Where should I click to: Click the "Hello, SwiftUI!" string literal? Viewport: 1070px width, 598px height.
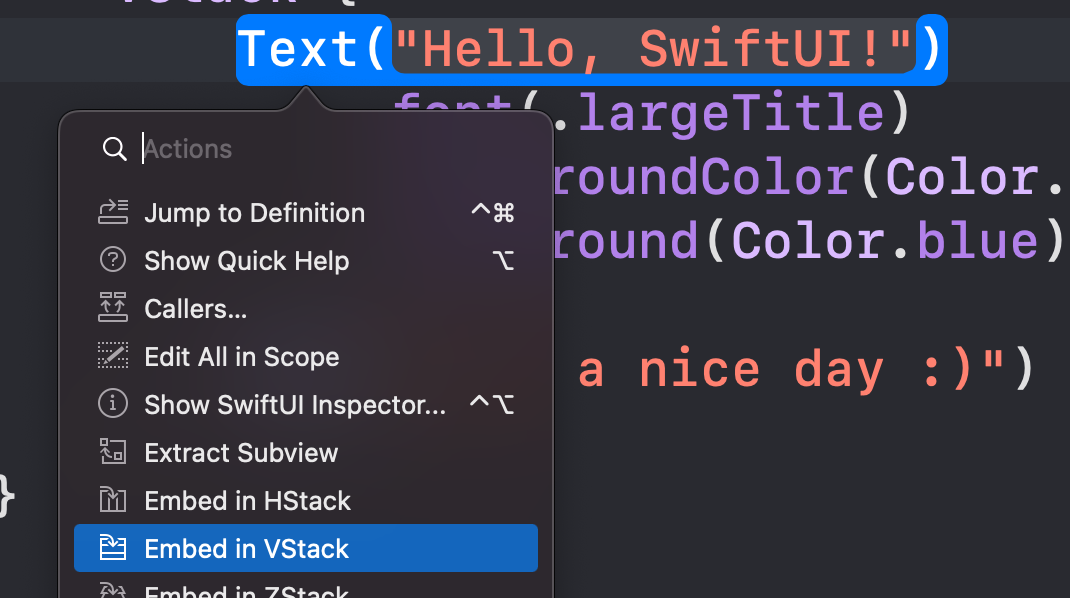(654, 49)
